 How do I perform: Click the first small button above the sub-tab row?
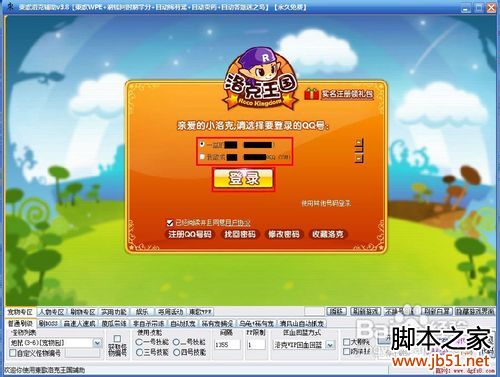(336, 311)
